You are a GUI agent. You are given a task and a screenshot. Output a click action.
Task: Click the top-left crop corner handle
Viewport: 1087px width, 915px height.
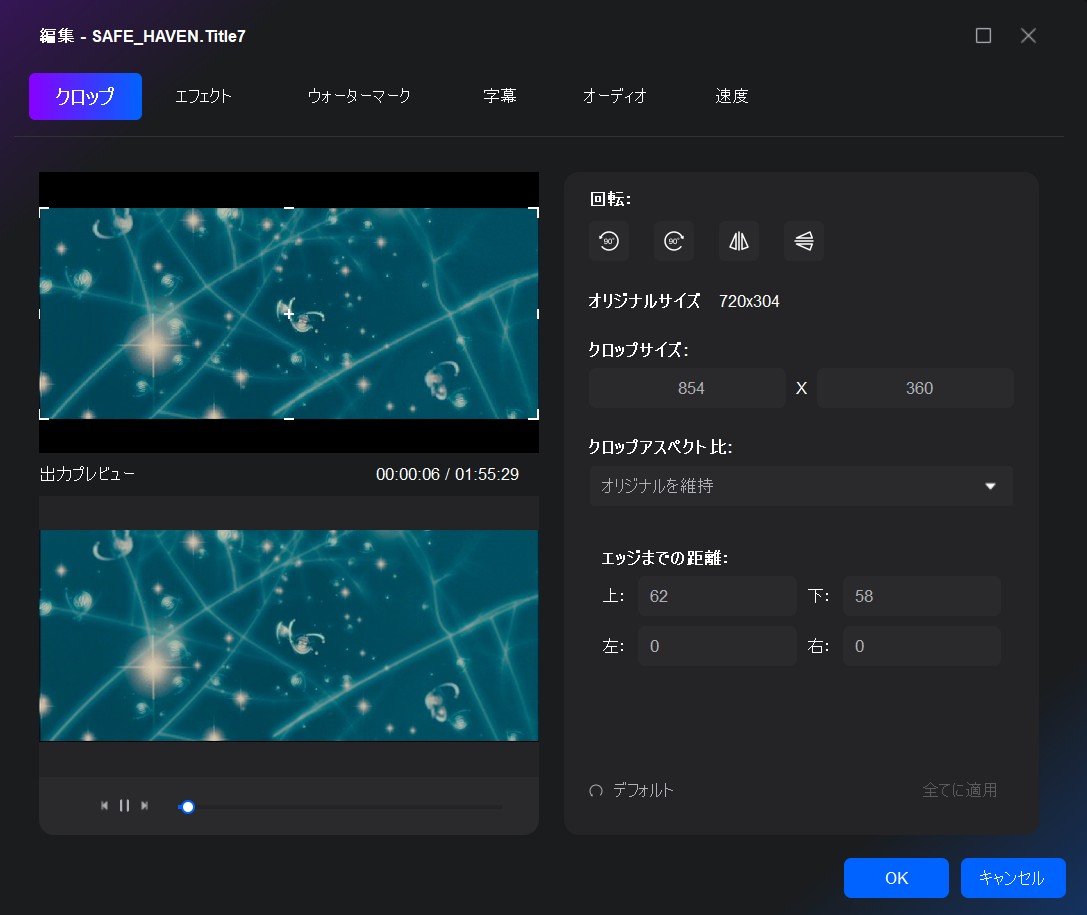click(43, 211)
